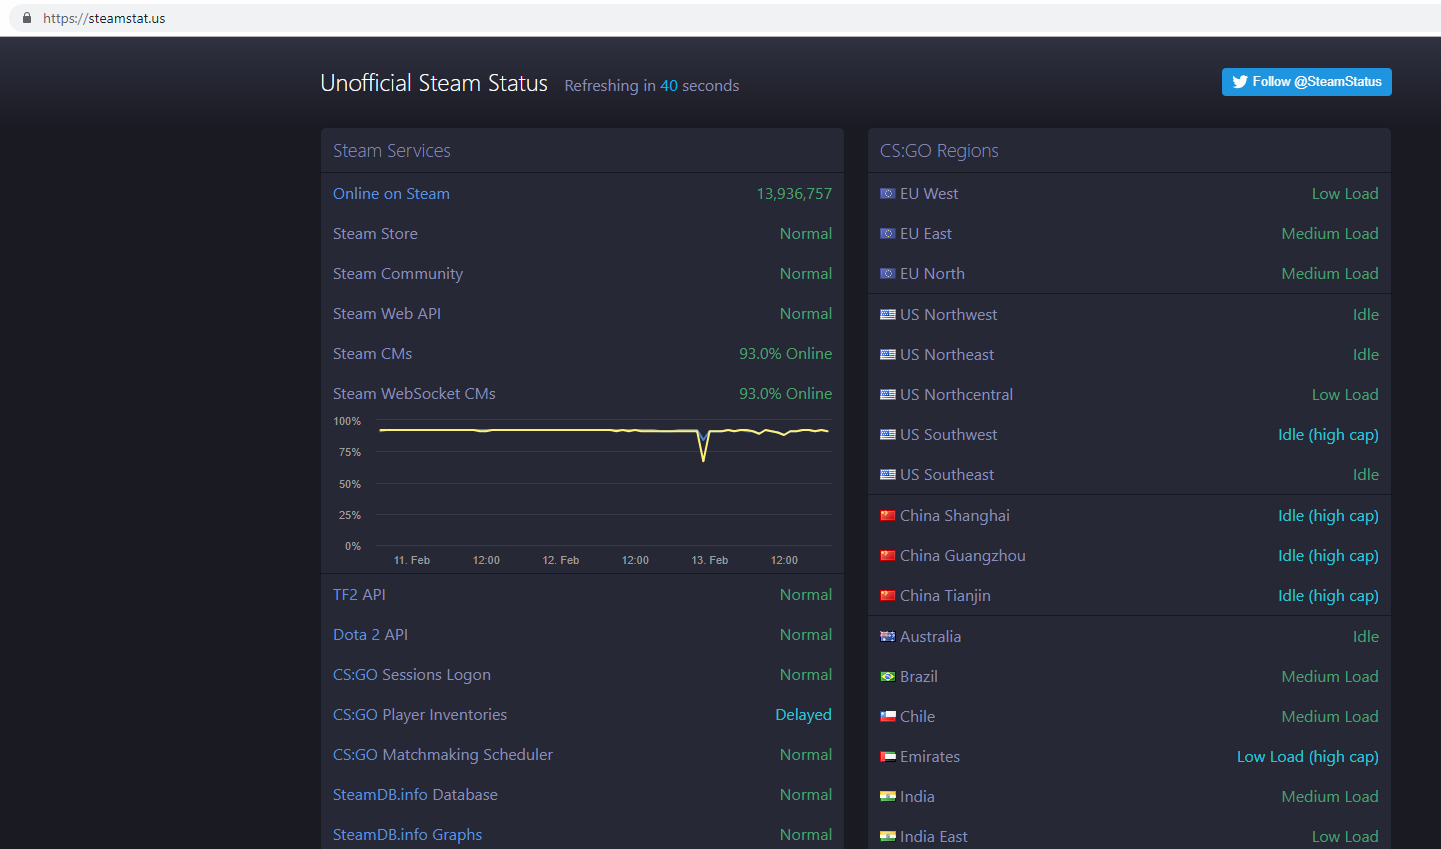
Task: Click the EU East flag icon
Action: [888, 234]
